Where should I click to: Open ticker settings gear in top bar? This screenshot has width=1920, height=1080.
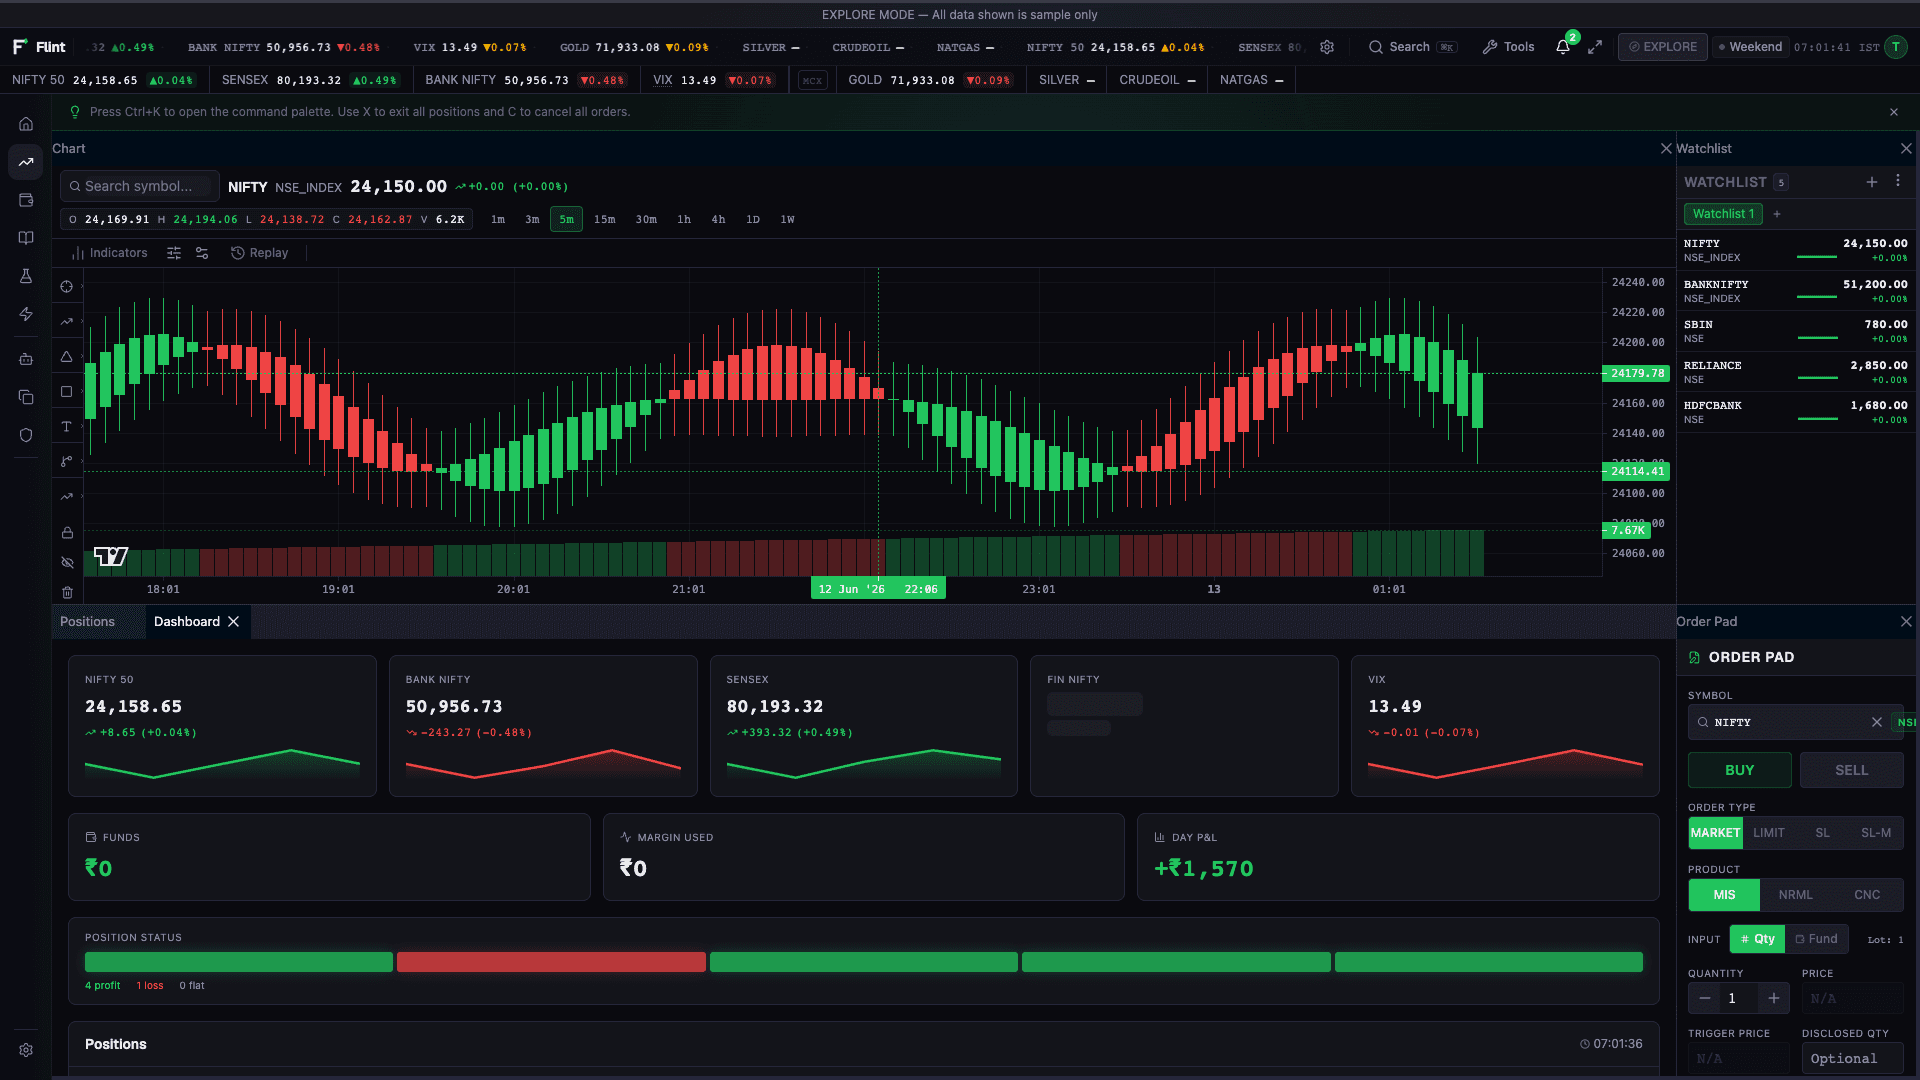1327,47
